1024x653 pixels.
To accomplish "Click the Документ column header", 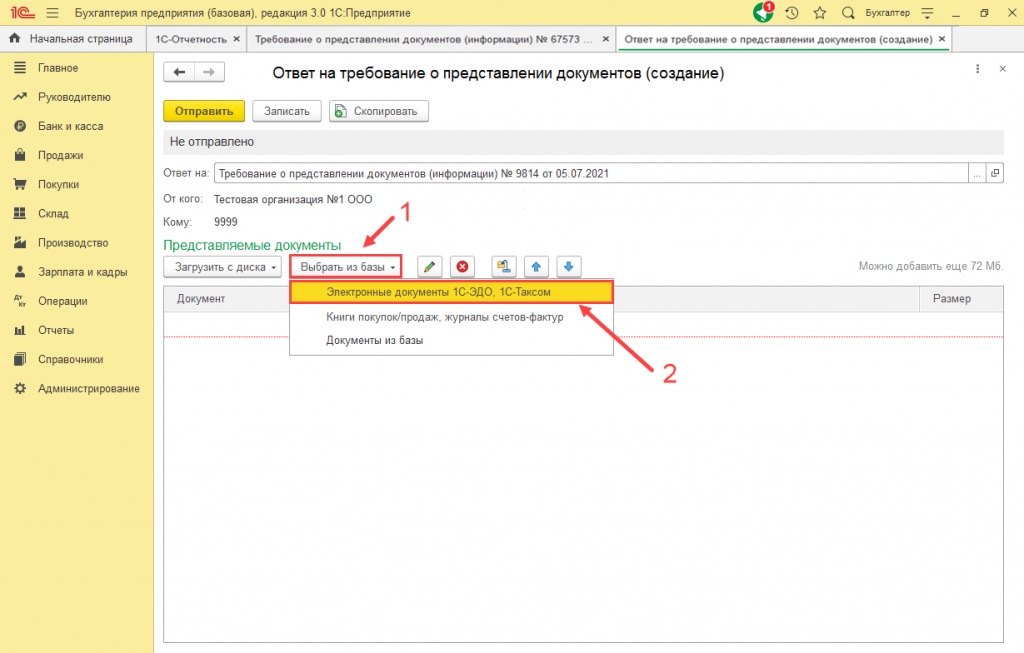I will 200,298.
